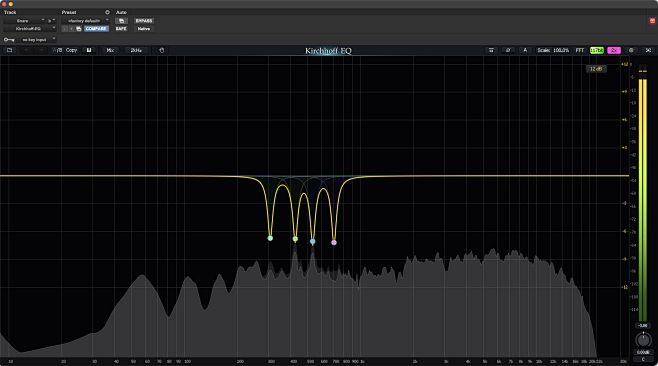The image size is (658, 366).
Task: Click the output gain dB value field
Action: pos(643,352)
